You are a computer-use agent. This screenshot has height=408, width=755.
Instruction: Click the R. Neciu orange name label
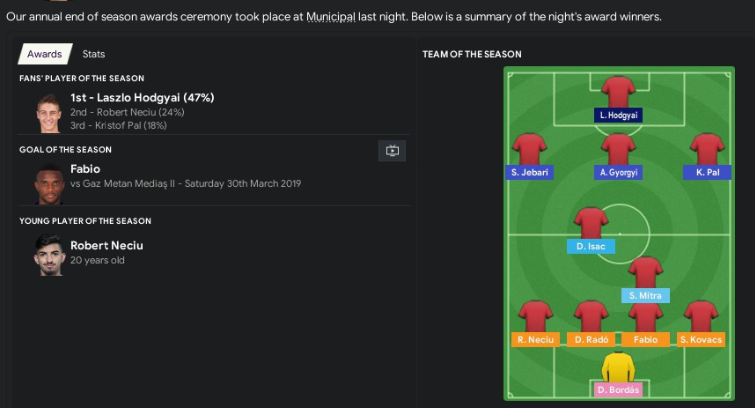pyautogui.click(x=535, y=340)
